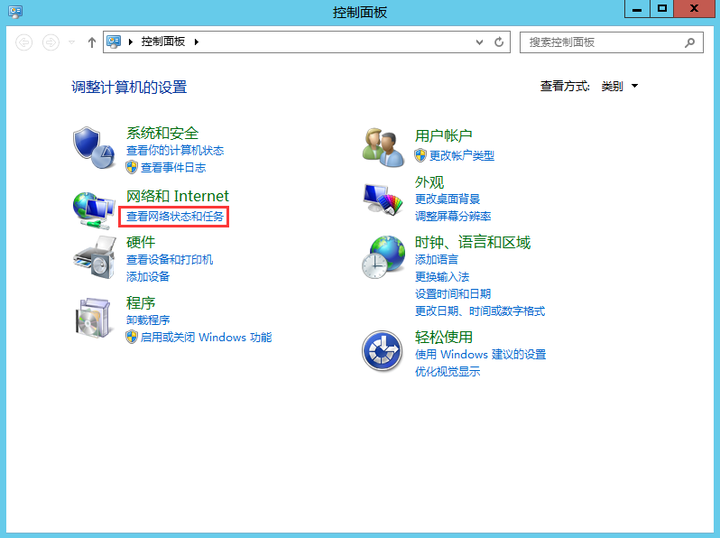Click the title bar window icon
The width and height of the screenshot is (720, 538).
point(15,11)
